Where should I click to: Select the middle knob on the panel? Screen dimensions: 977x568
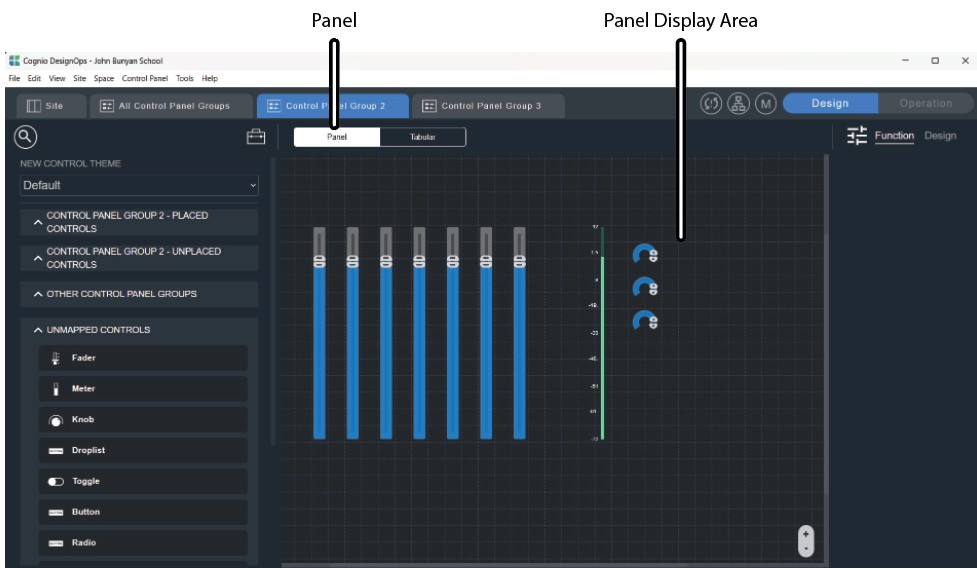pyautogui.click(x=645, y=287)
